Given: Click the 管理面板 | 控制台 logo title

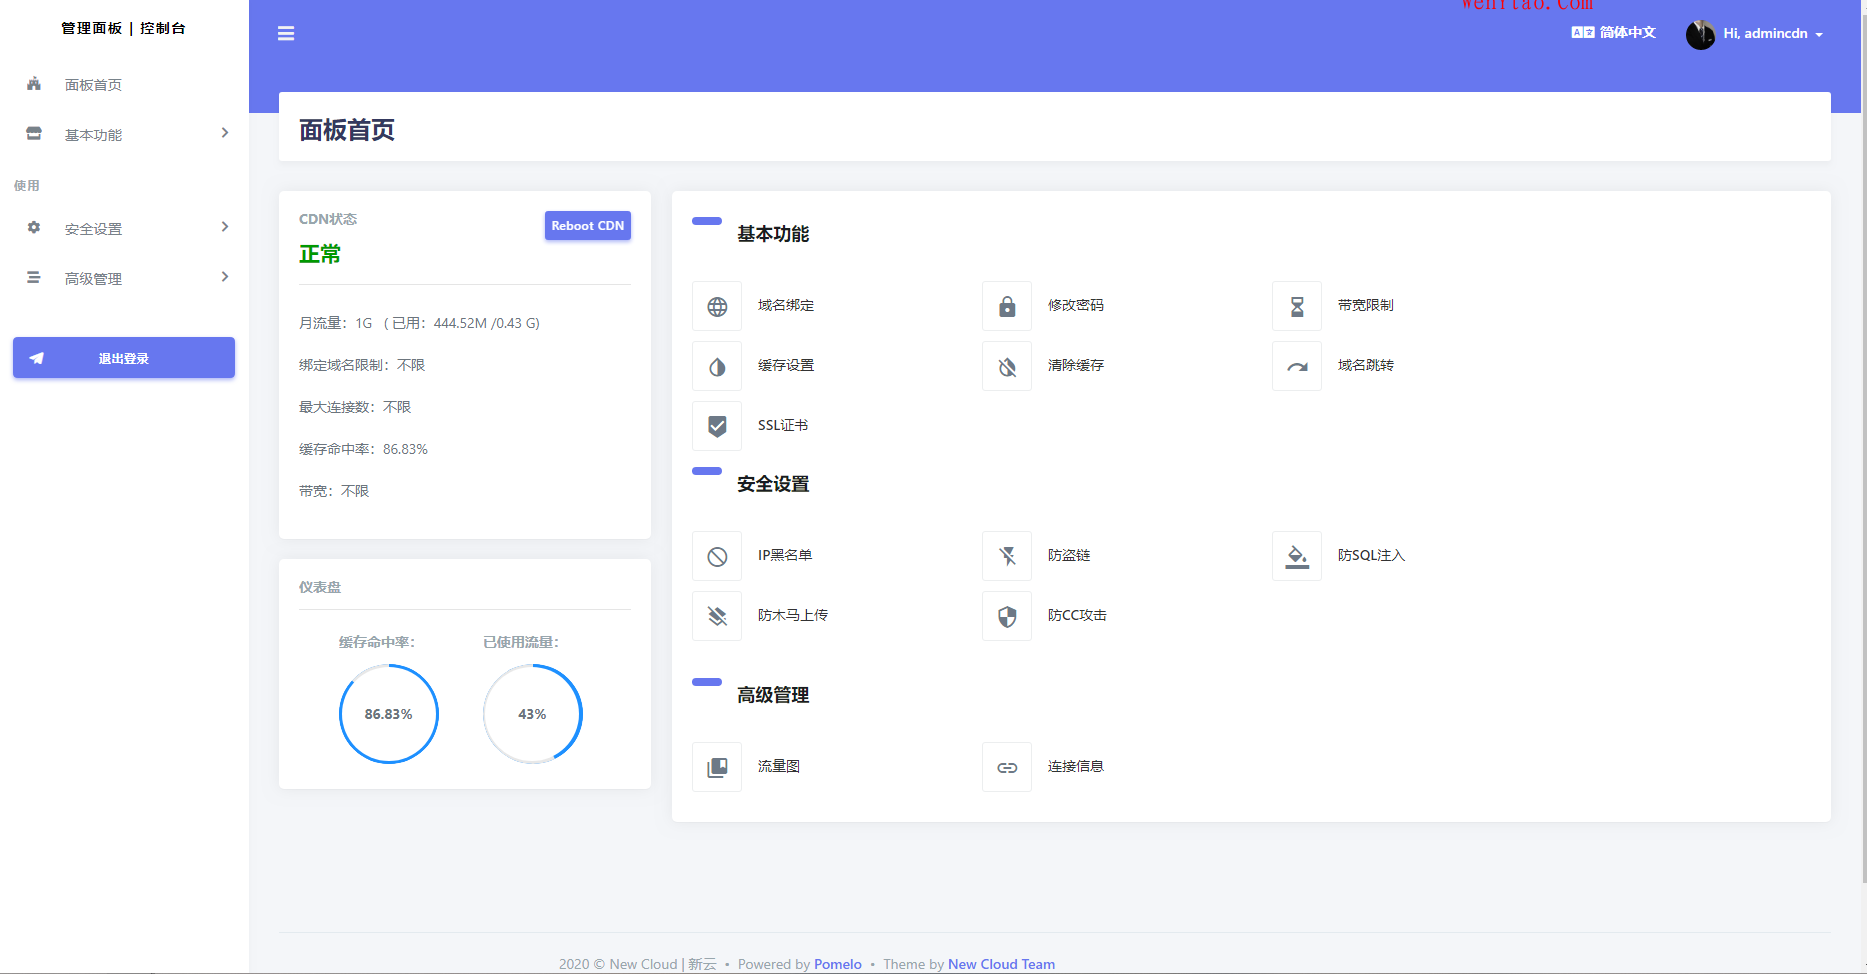Looking at the screenshot, I should tap(124, 28).
